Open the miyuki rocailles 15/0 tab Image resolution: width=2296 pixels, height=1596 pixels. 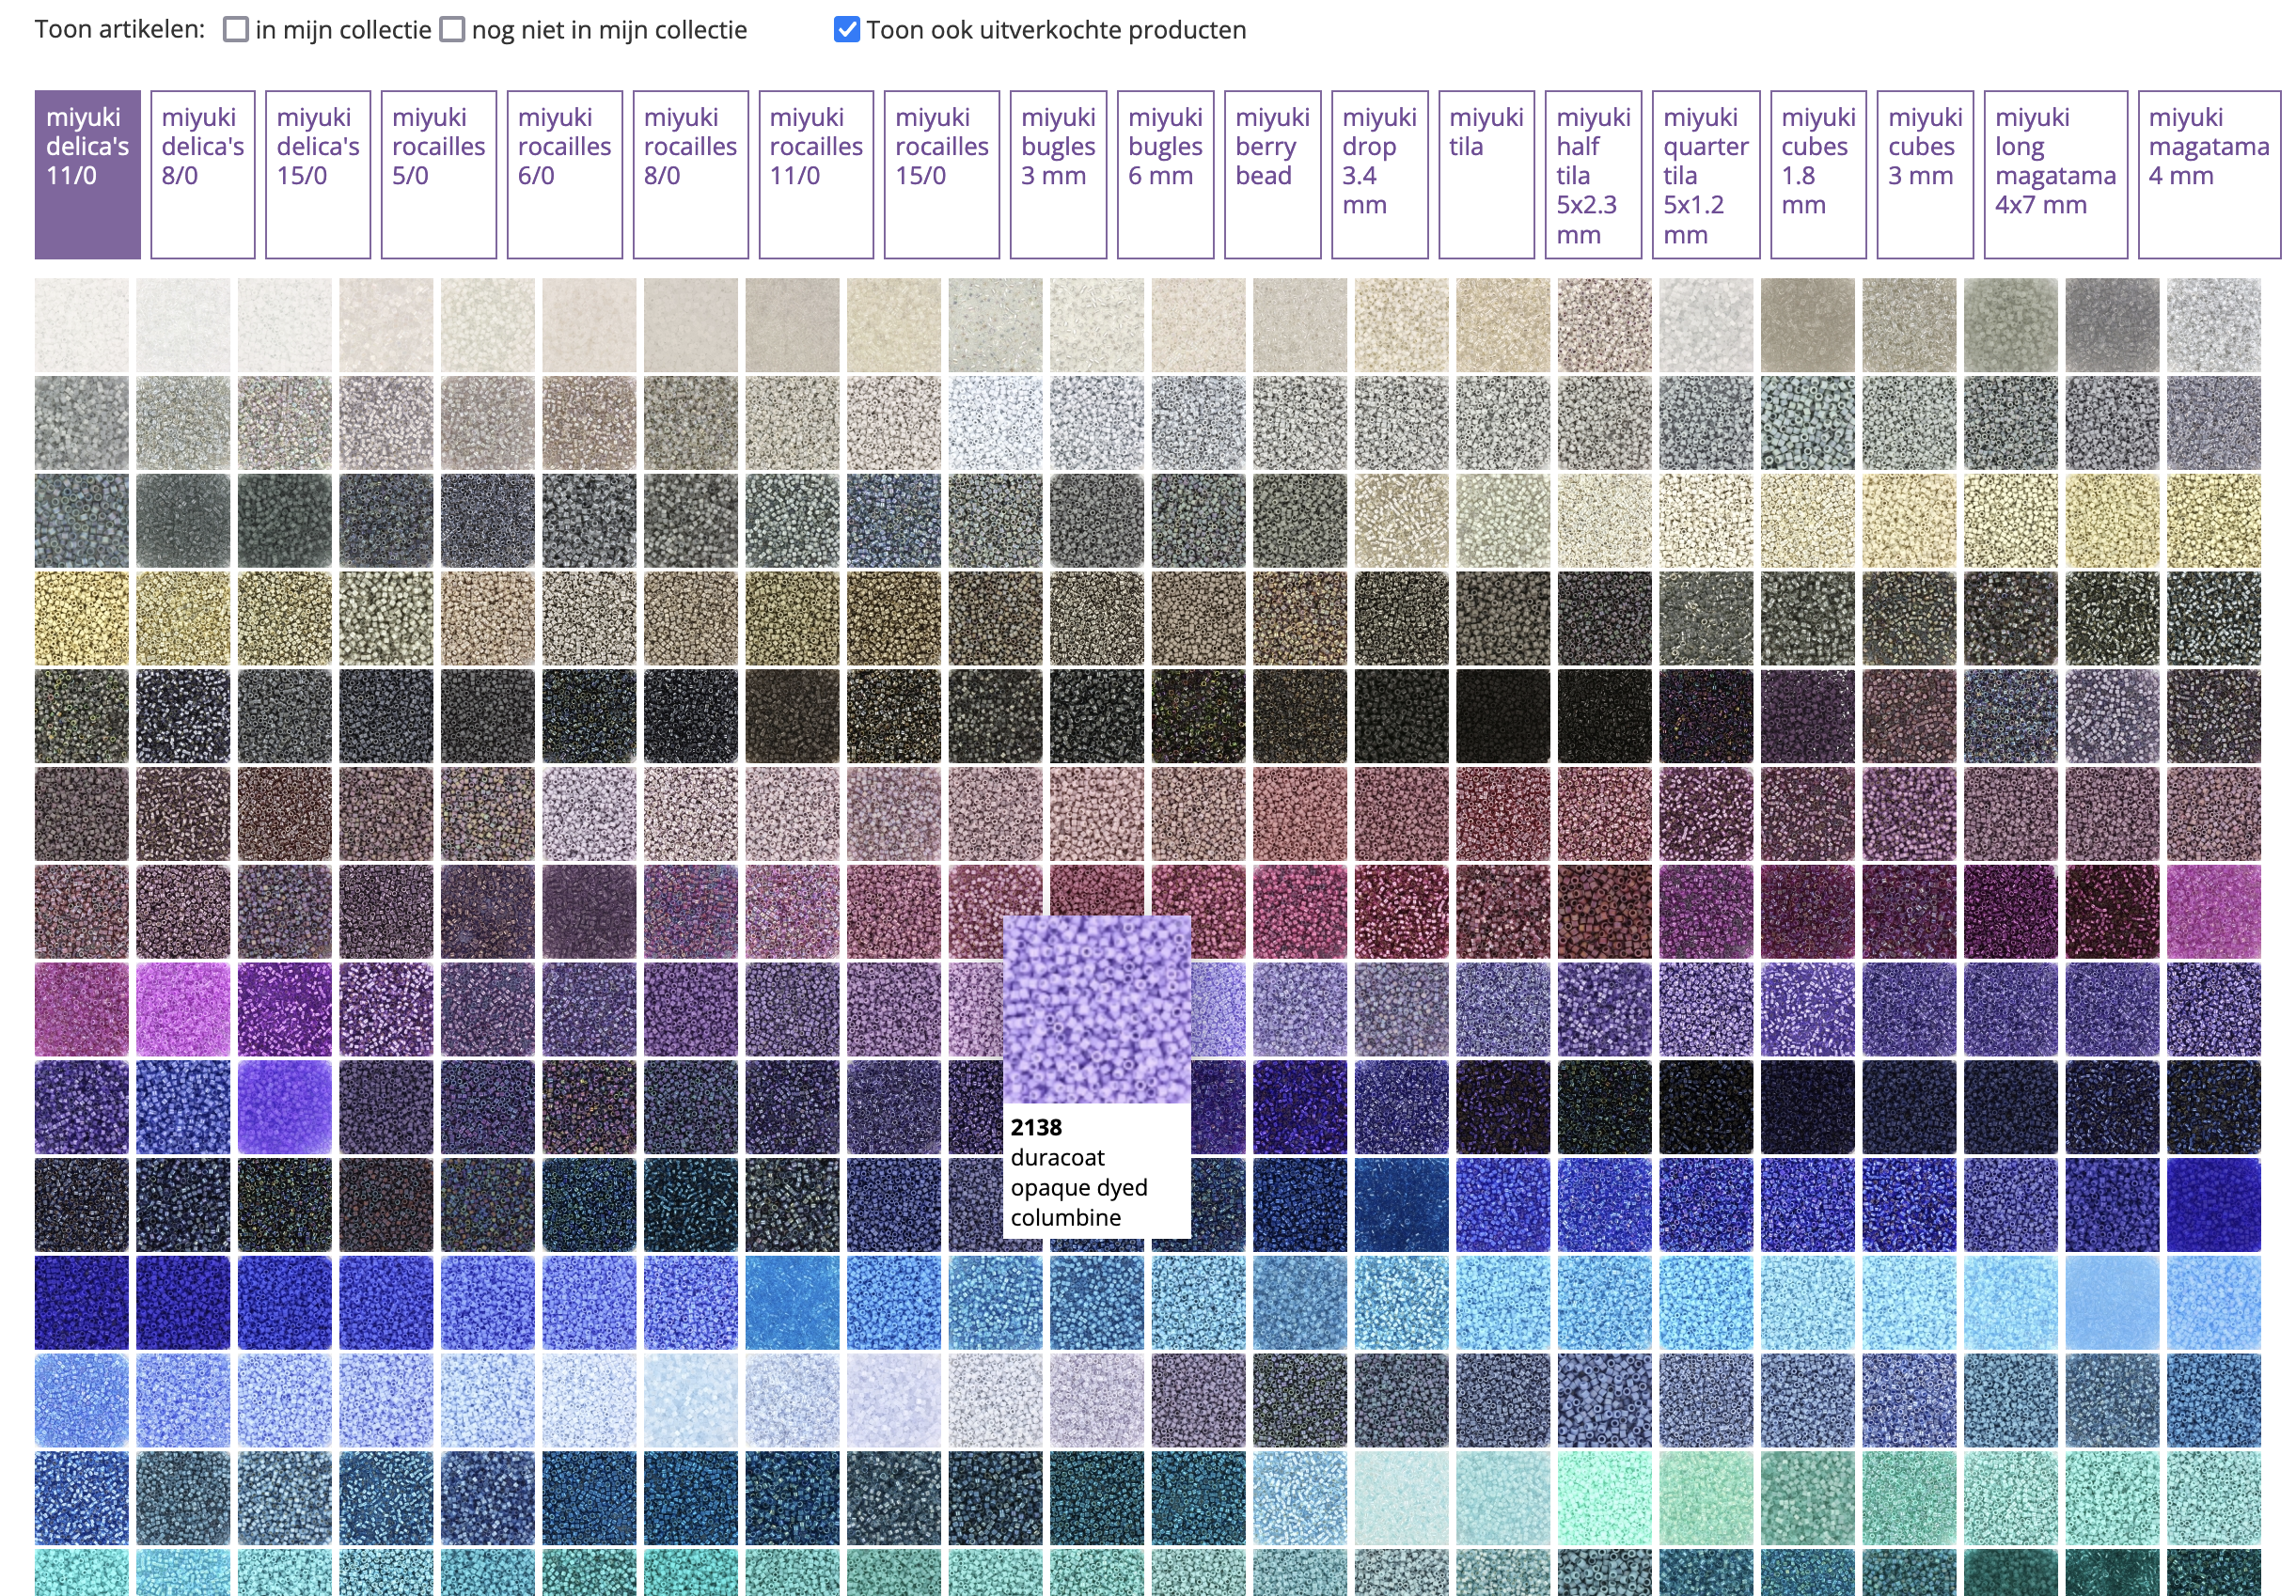[x=942, y=175]
